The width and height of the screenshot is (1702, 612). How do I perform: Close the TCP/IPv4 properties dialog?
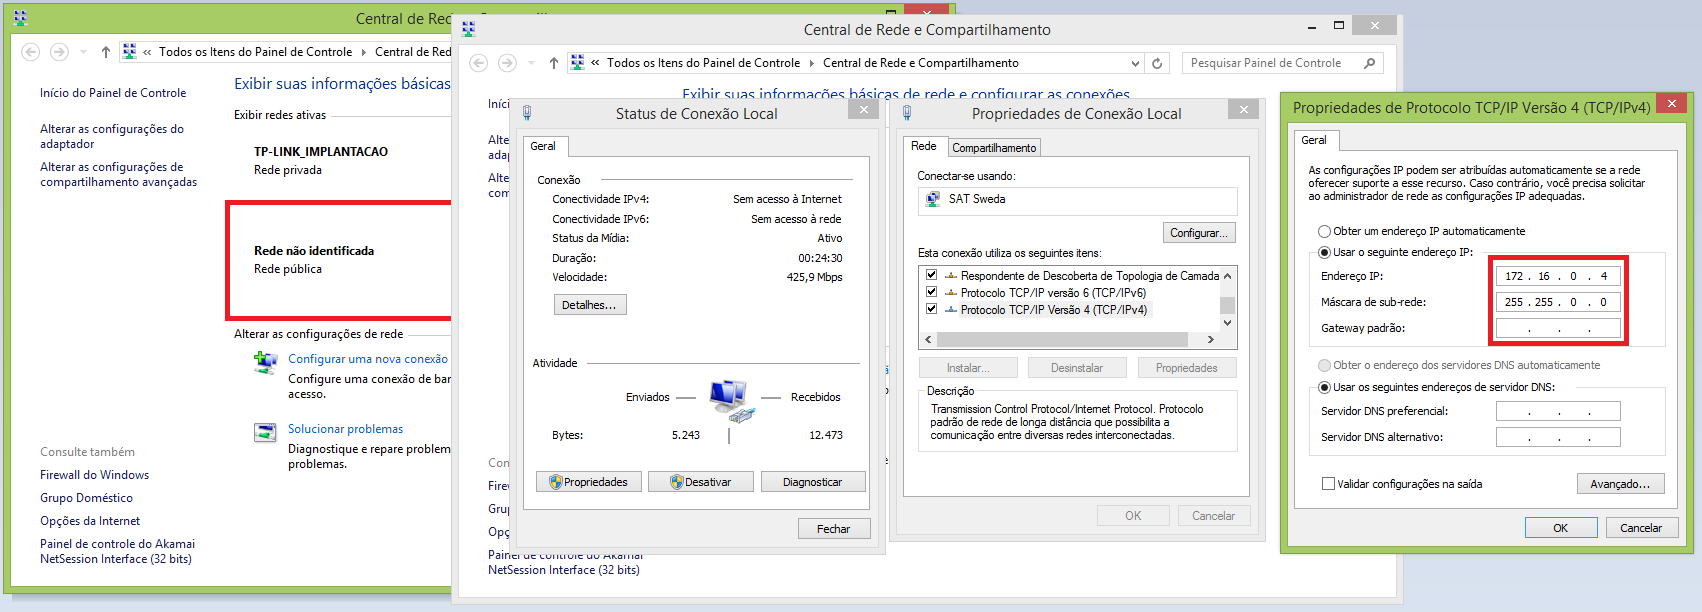tap(1672, 103)
